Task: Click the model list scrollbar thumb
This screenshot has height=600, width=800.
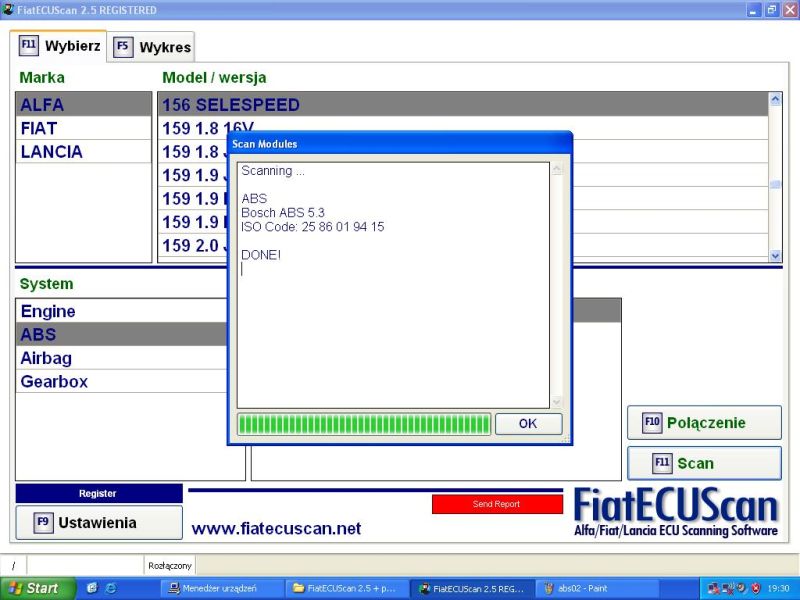Action: [775, 185]
